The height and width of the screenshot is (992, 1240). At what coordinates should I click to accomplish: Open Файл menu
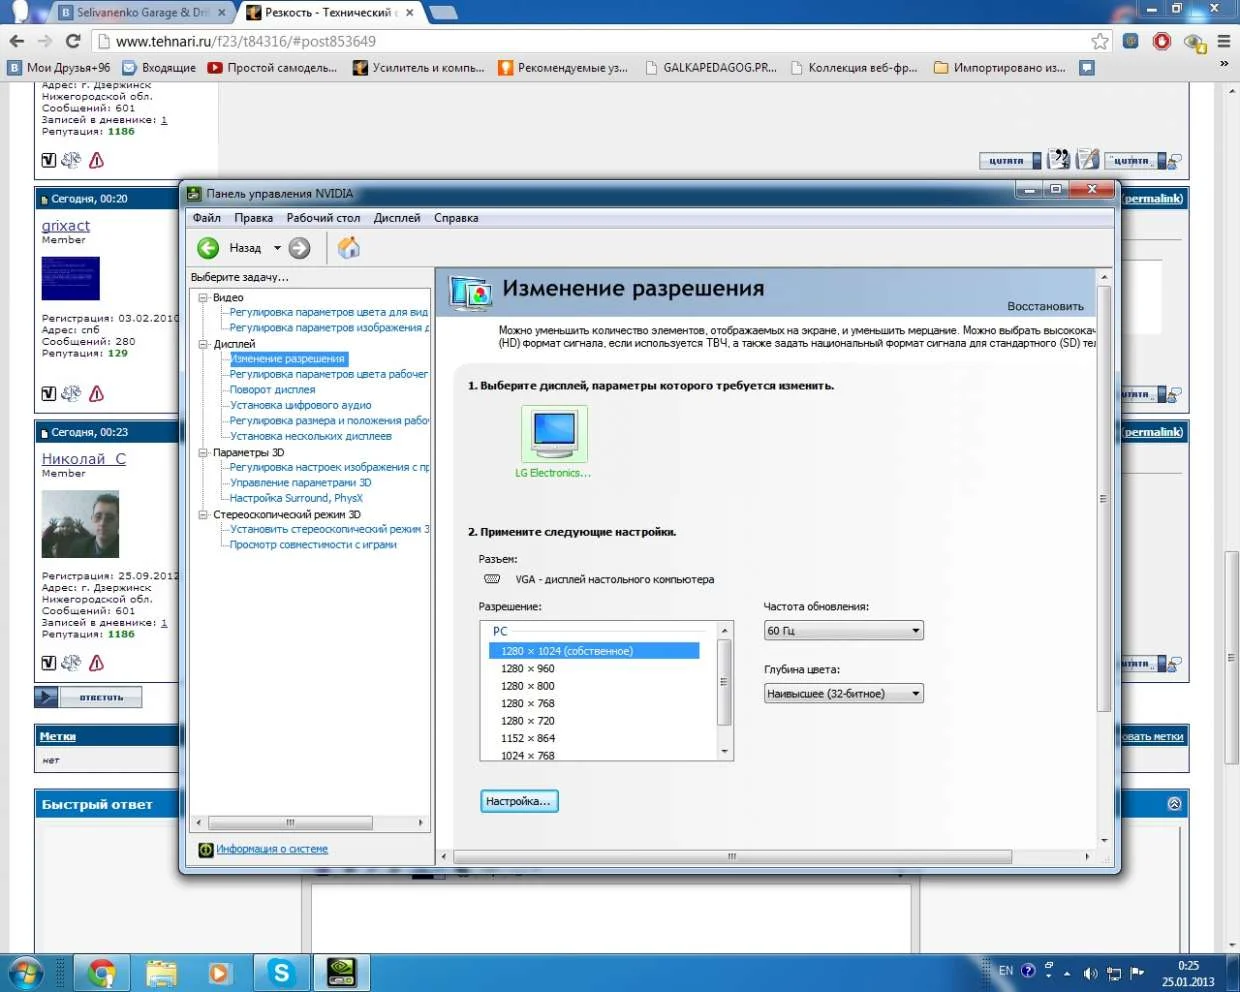click(x=207, y=218)
